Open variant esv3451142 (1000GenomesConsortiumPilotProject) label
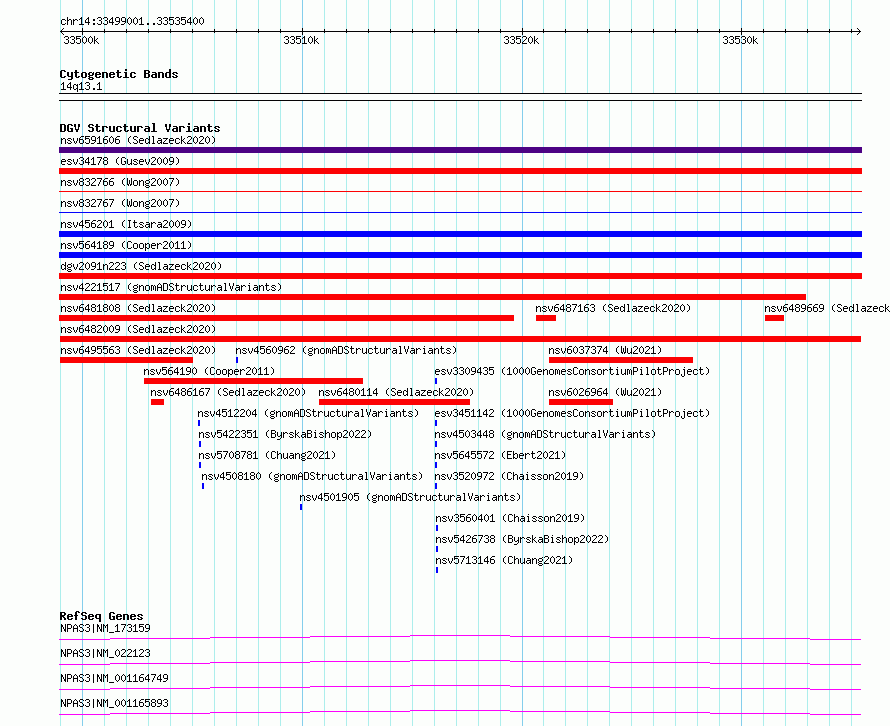The width and height of the screenshot is (890, 726). (572, 413)
